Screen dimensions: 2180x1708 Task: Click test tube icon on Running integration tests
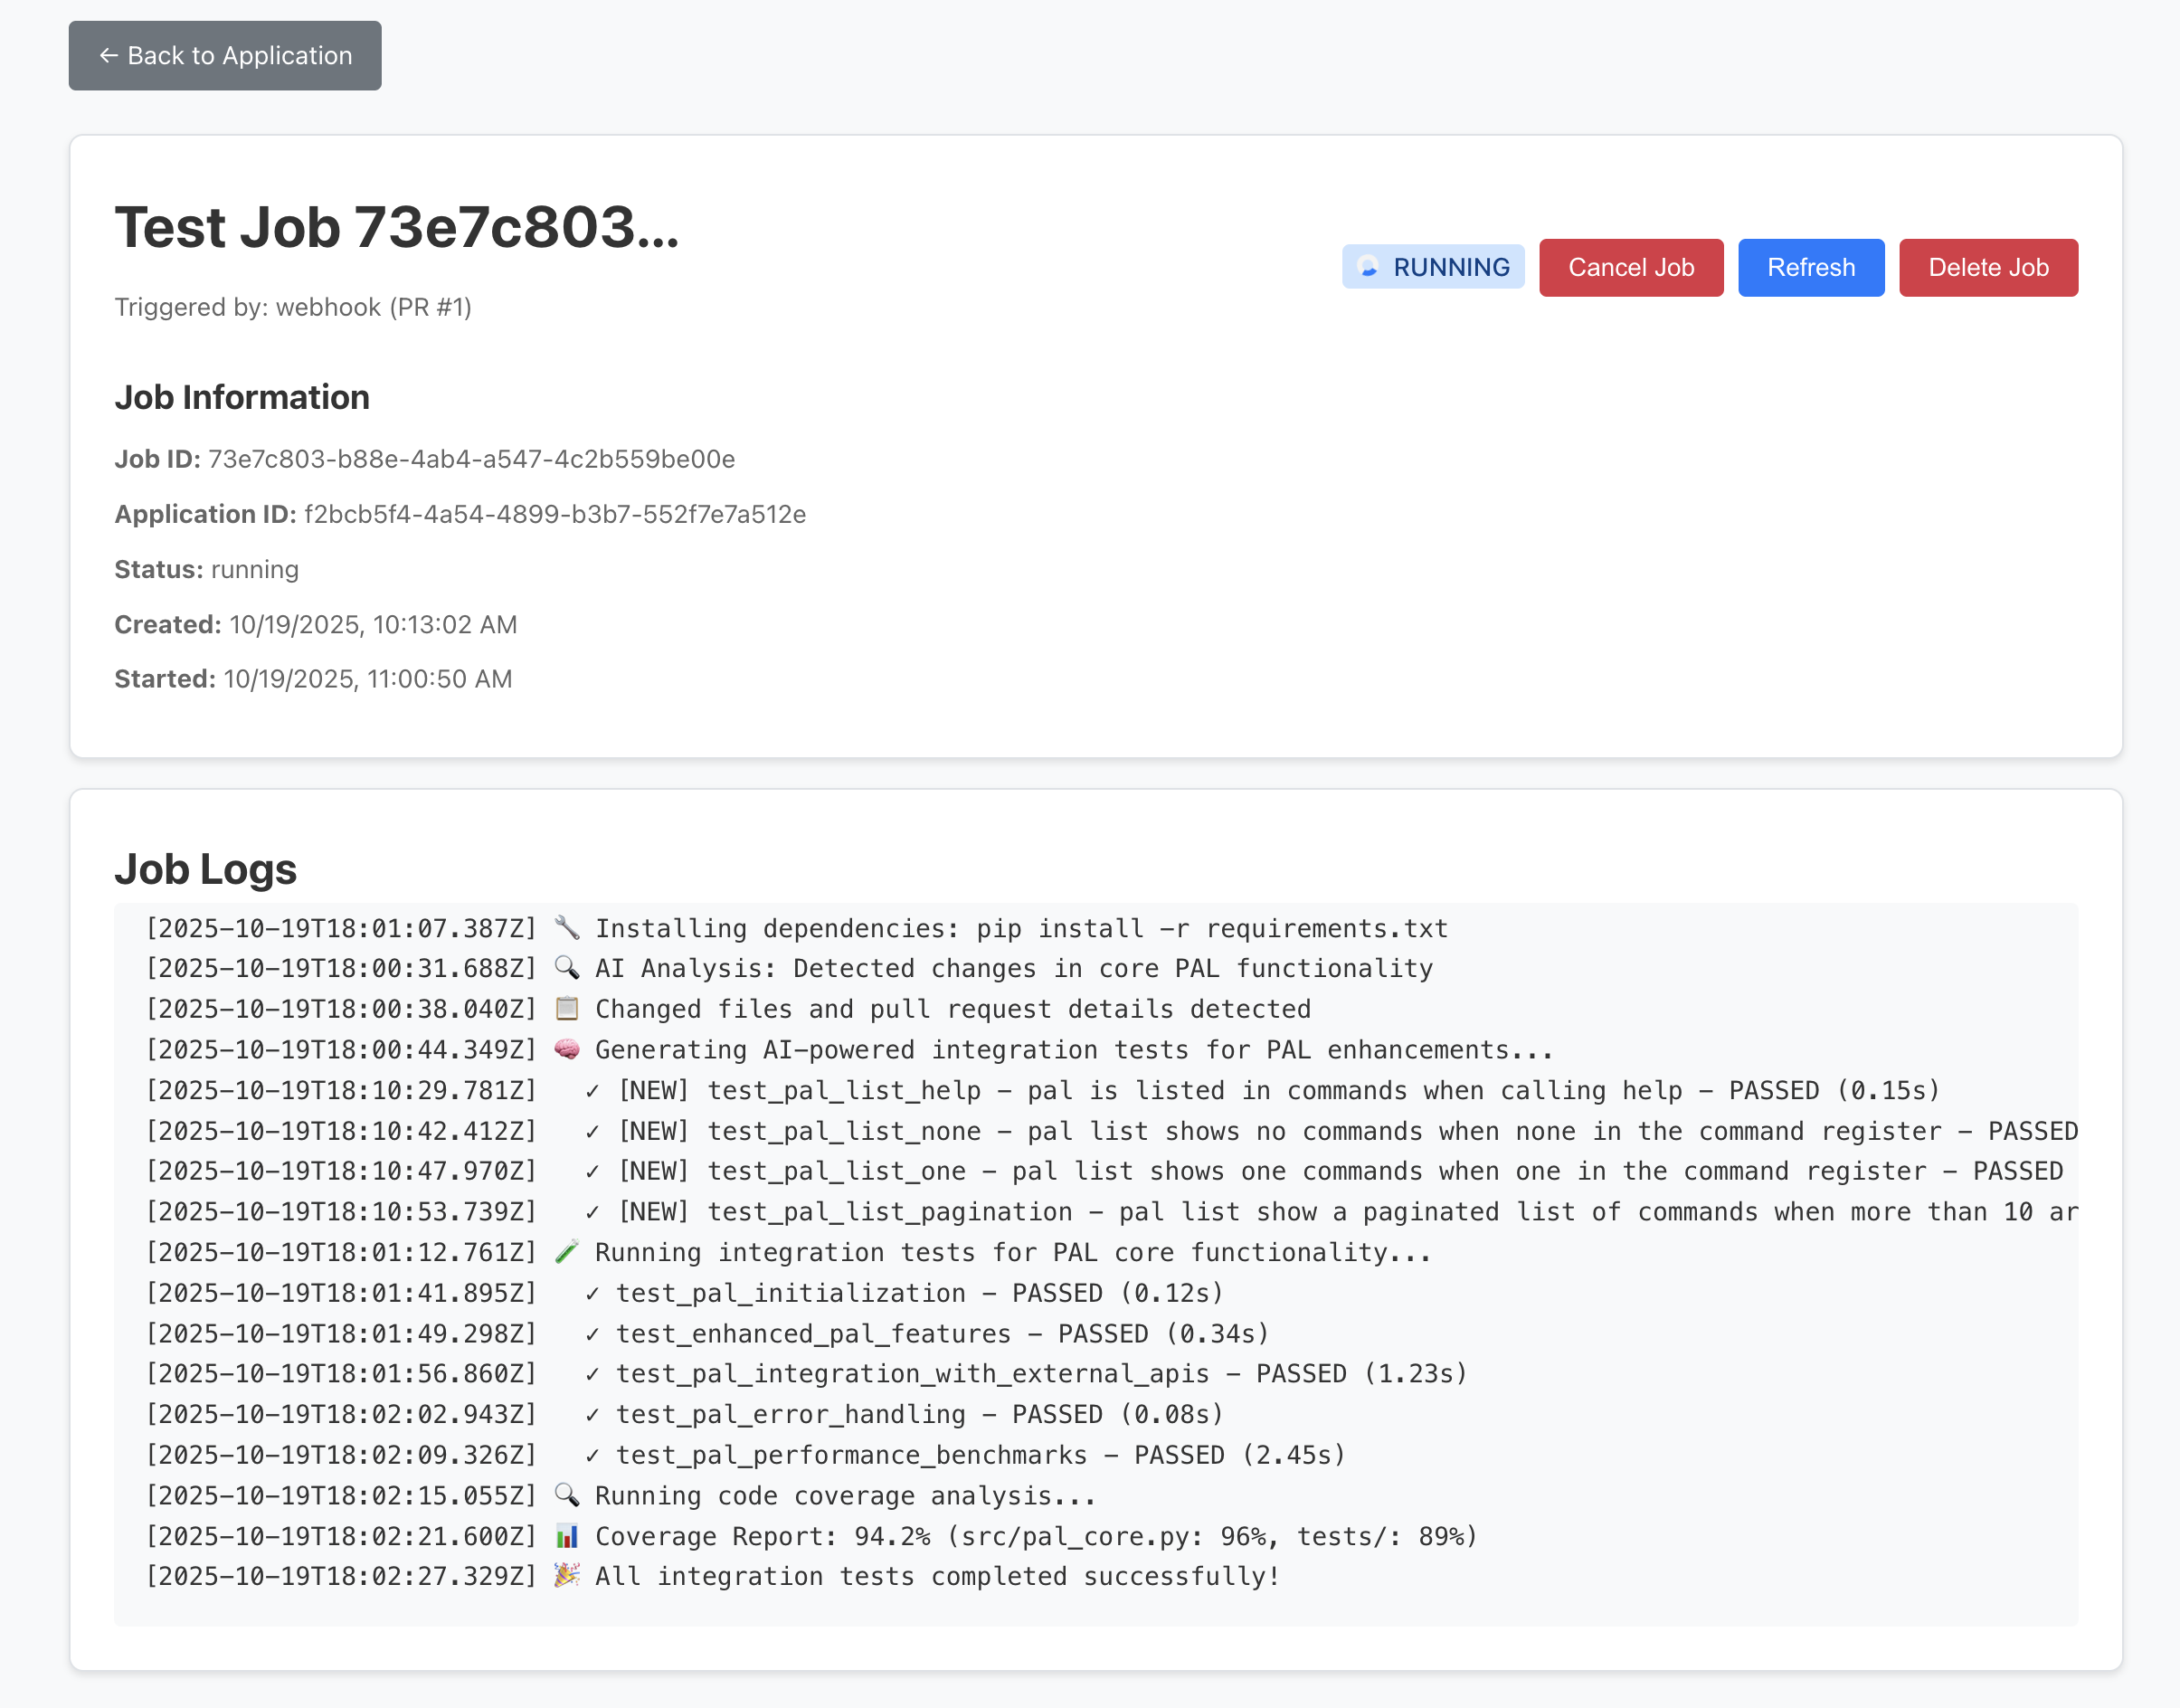click(567, 1252)
